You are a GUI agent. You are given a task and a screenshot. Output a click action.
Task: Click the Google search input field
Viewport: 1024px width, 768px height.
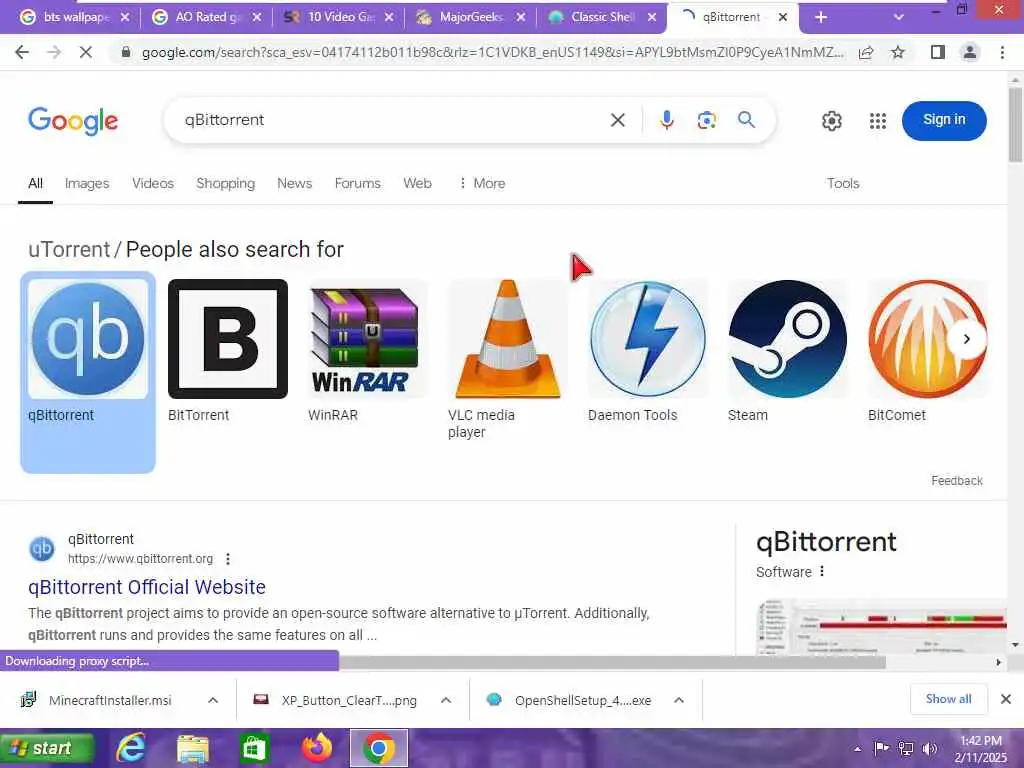point(392,120)
